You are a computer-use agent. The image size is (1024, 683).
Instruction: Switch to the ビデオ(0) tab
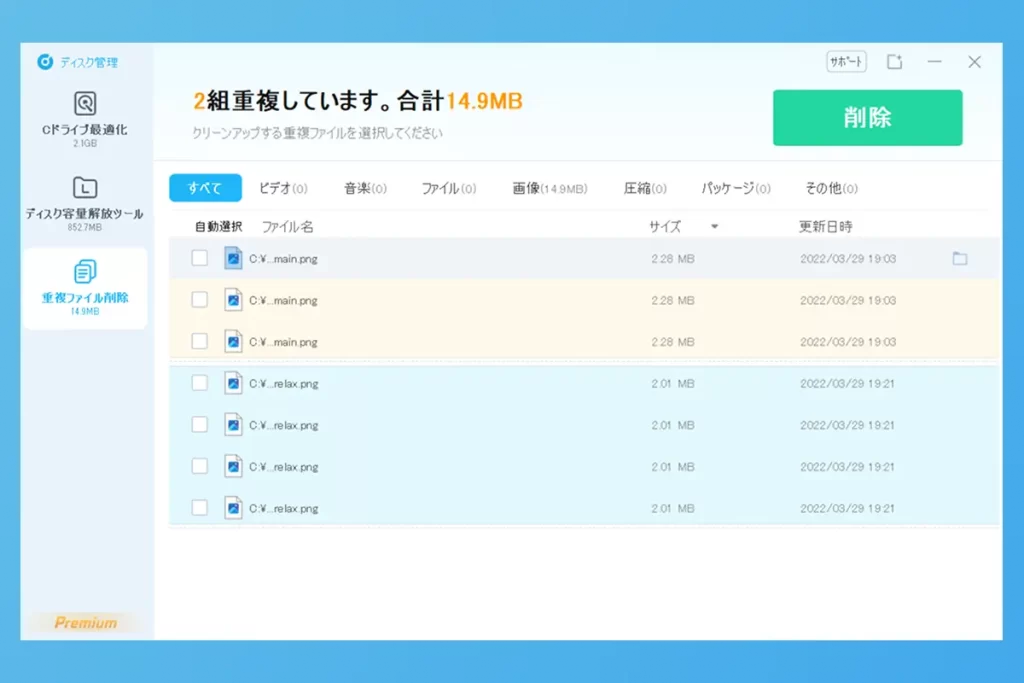tap(283, 188)
